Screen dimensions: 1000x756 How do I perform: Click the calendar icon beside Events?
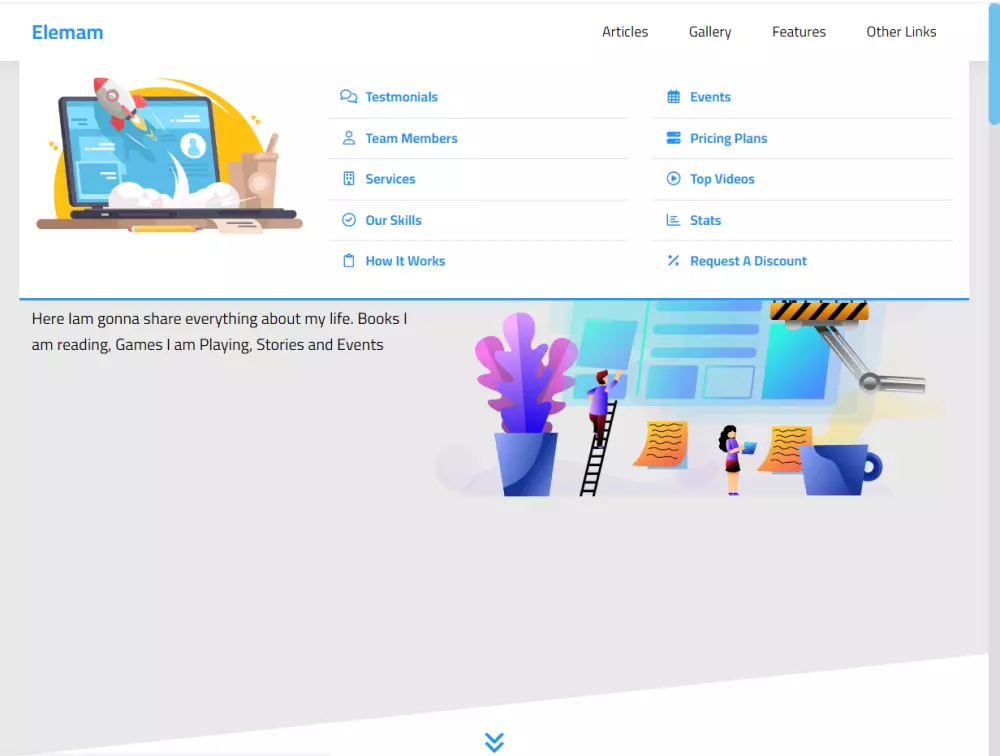point(672,97)
